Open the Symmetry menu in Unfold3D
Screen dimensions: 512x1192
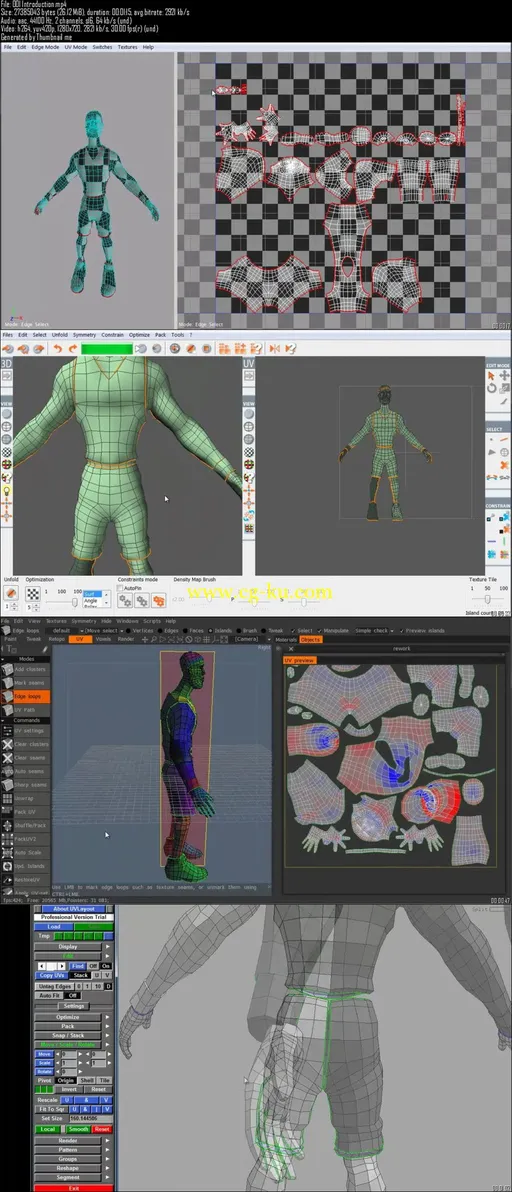(x=84, y=334)
